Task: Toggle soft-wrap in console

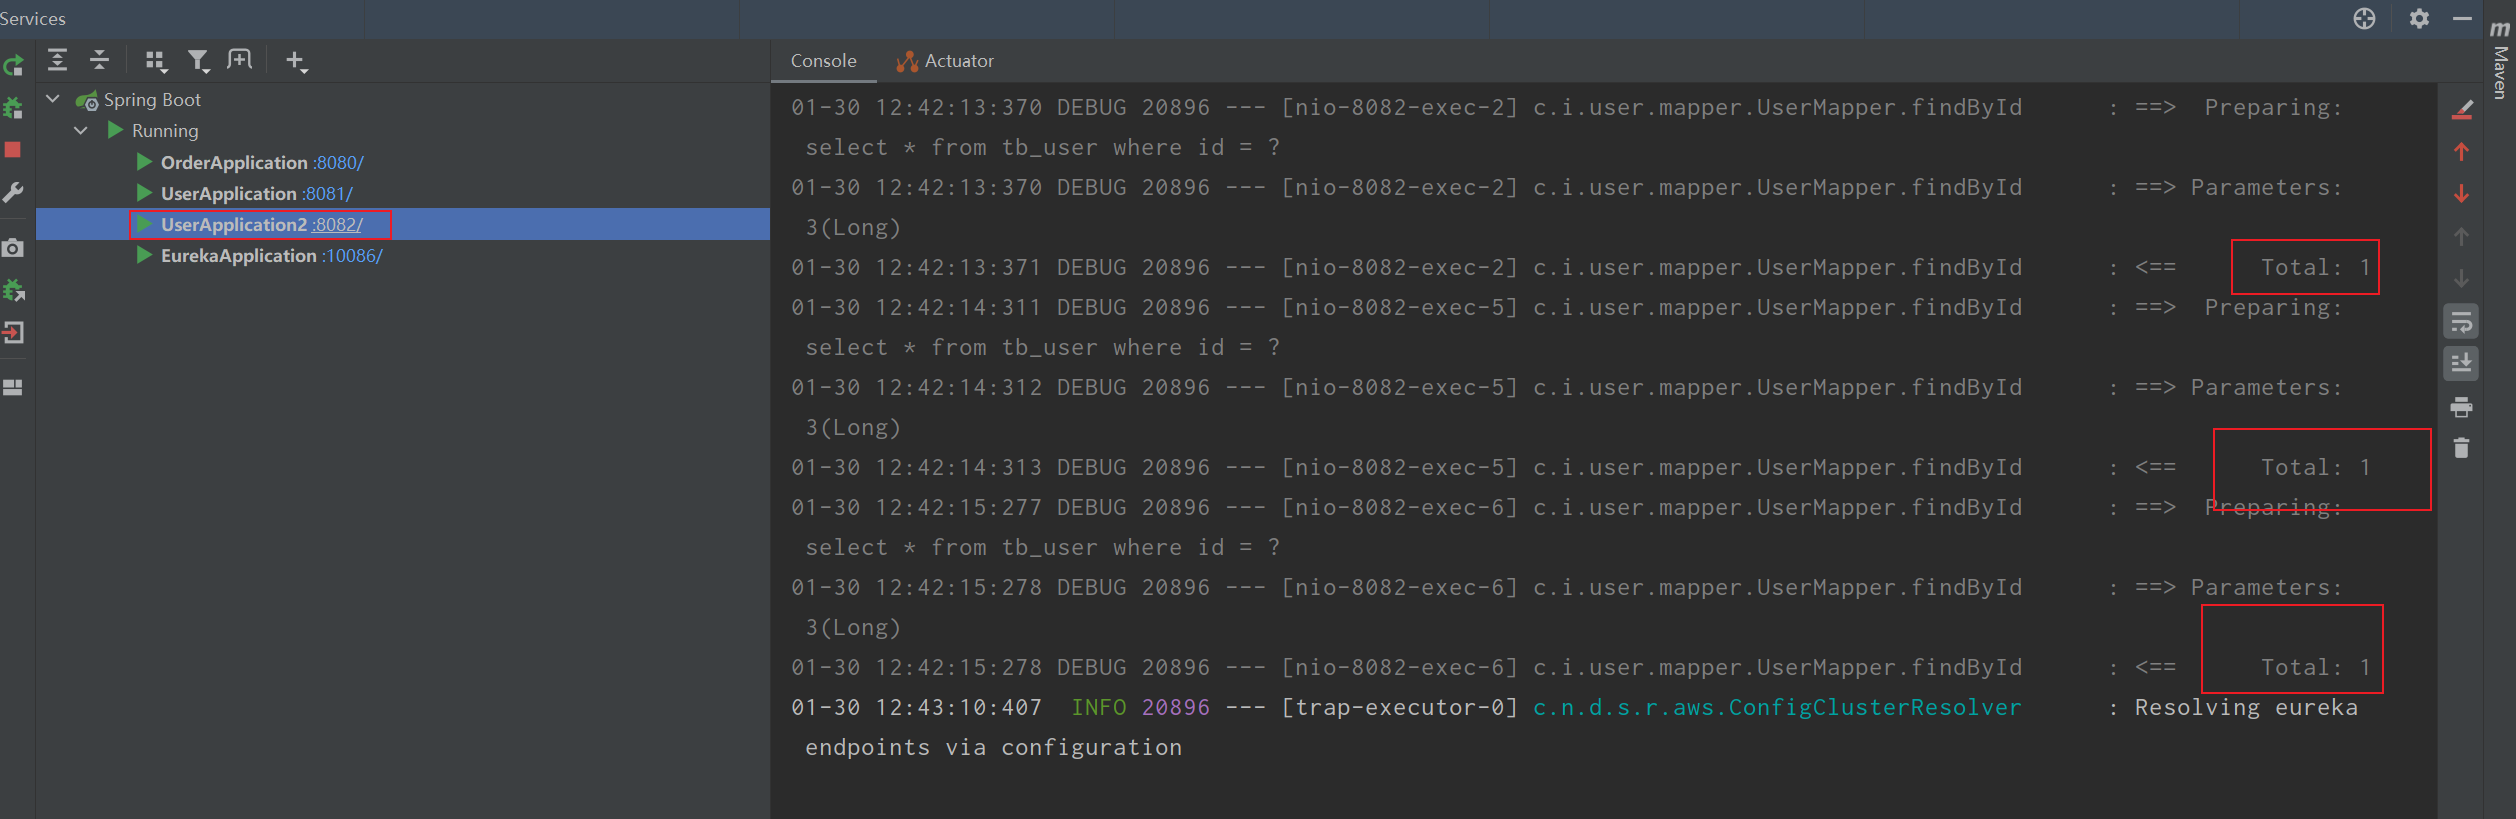Action: pyautogui.click(x=2462, y=322)
